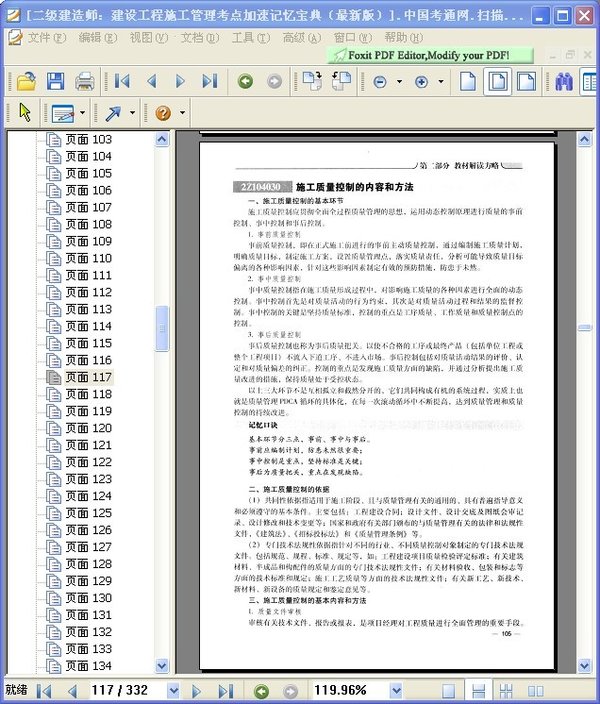Status bar last page button
The height and width of the screenshot is (704, 600).
coord(225,691)
